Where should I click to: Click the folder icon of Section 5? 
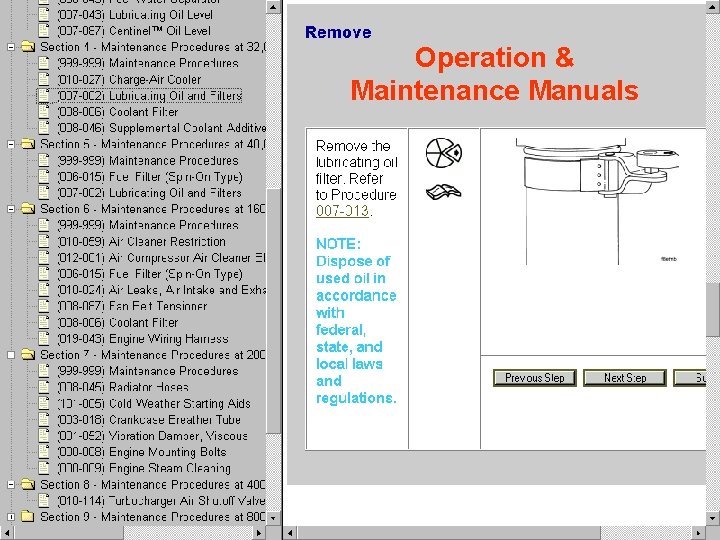28,144
